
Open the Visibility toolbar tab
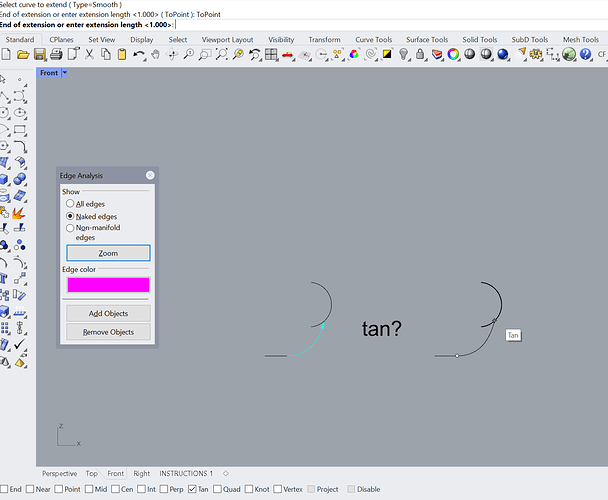click(x=281, y=40)
